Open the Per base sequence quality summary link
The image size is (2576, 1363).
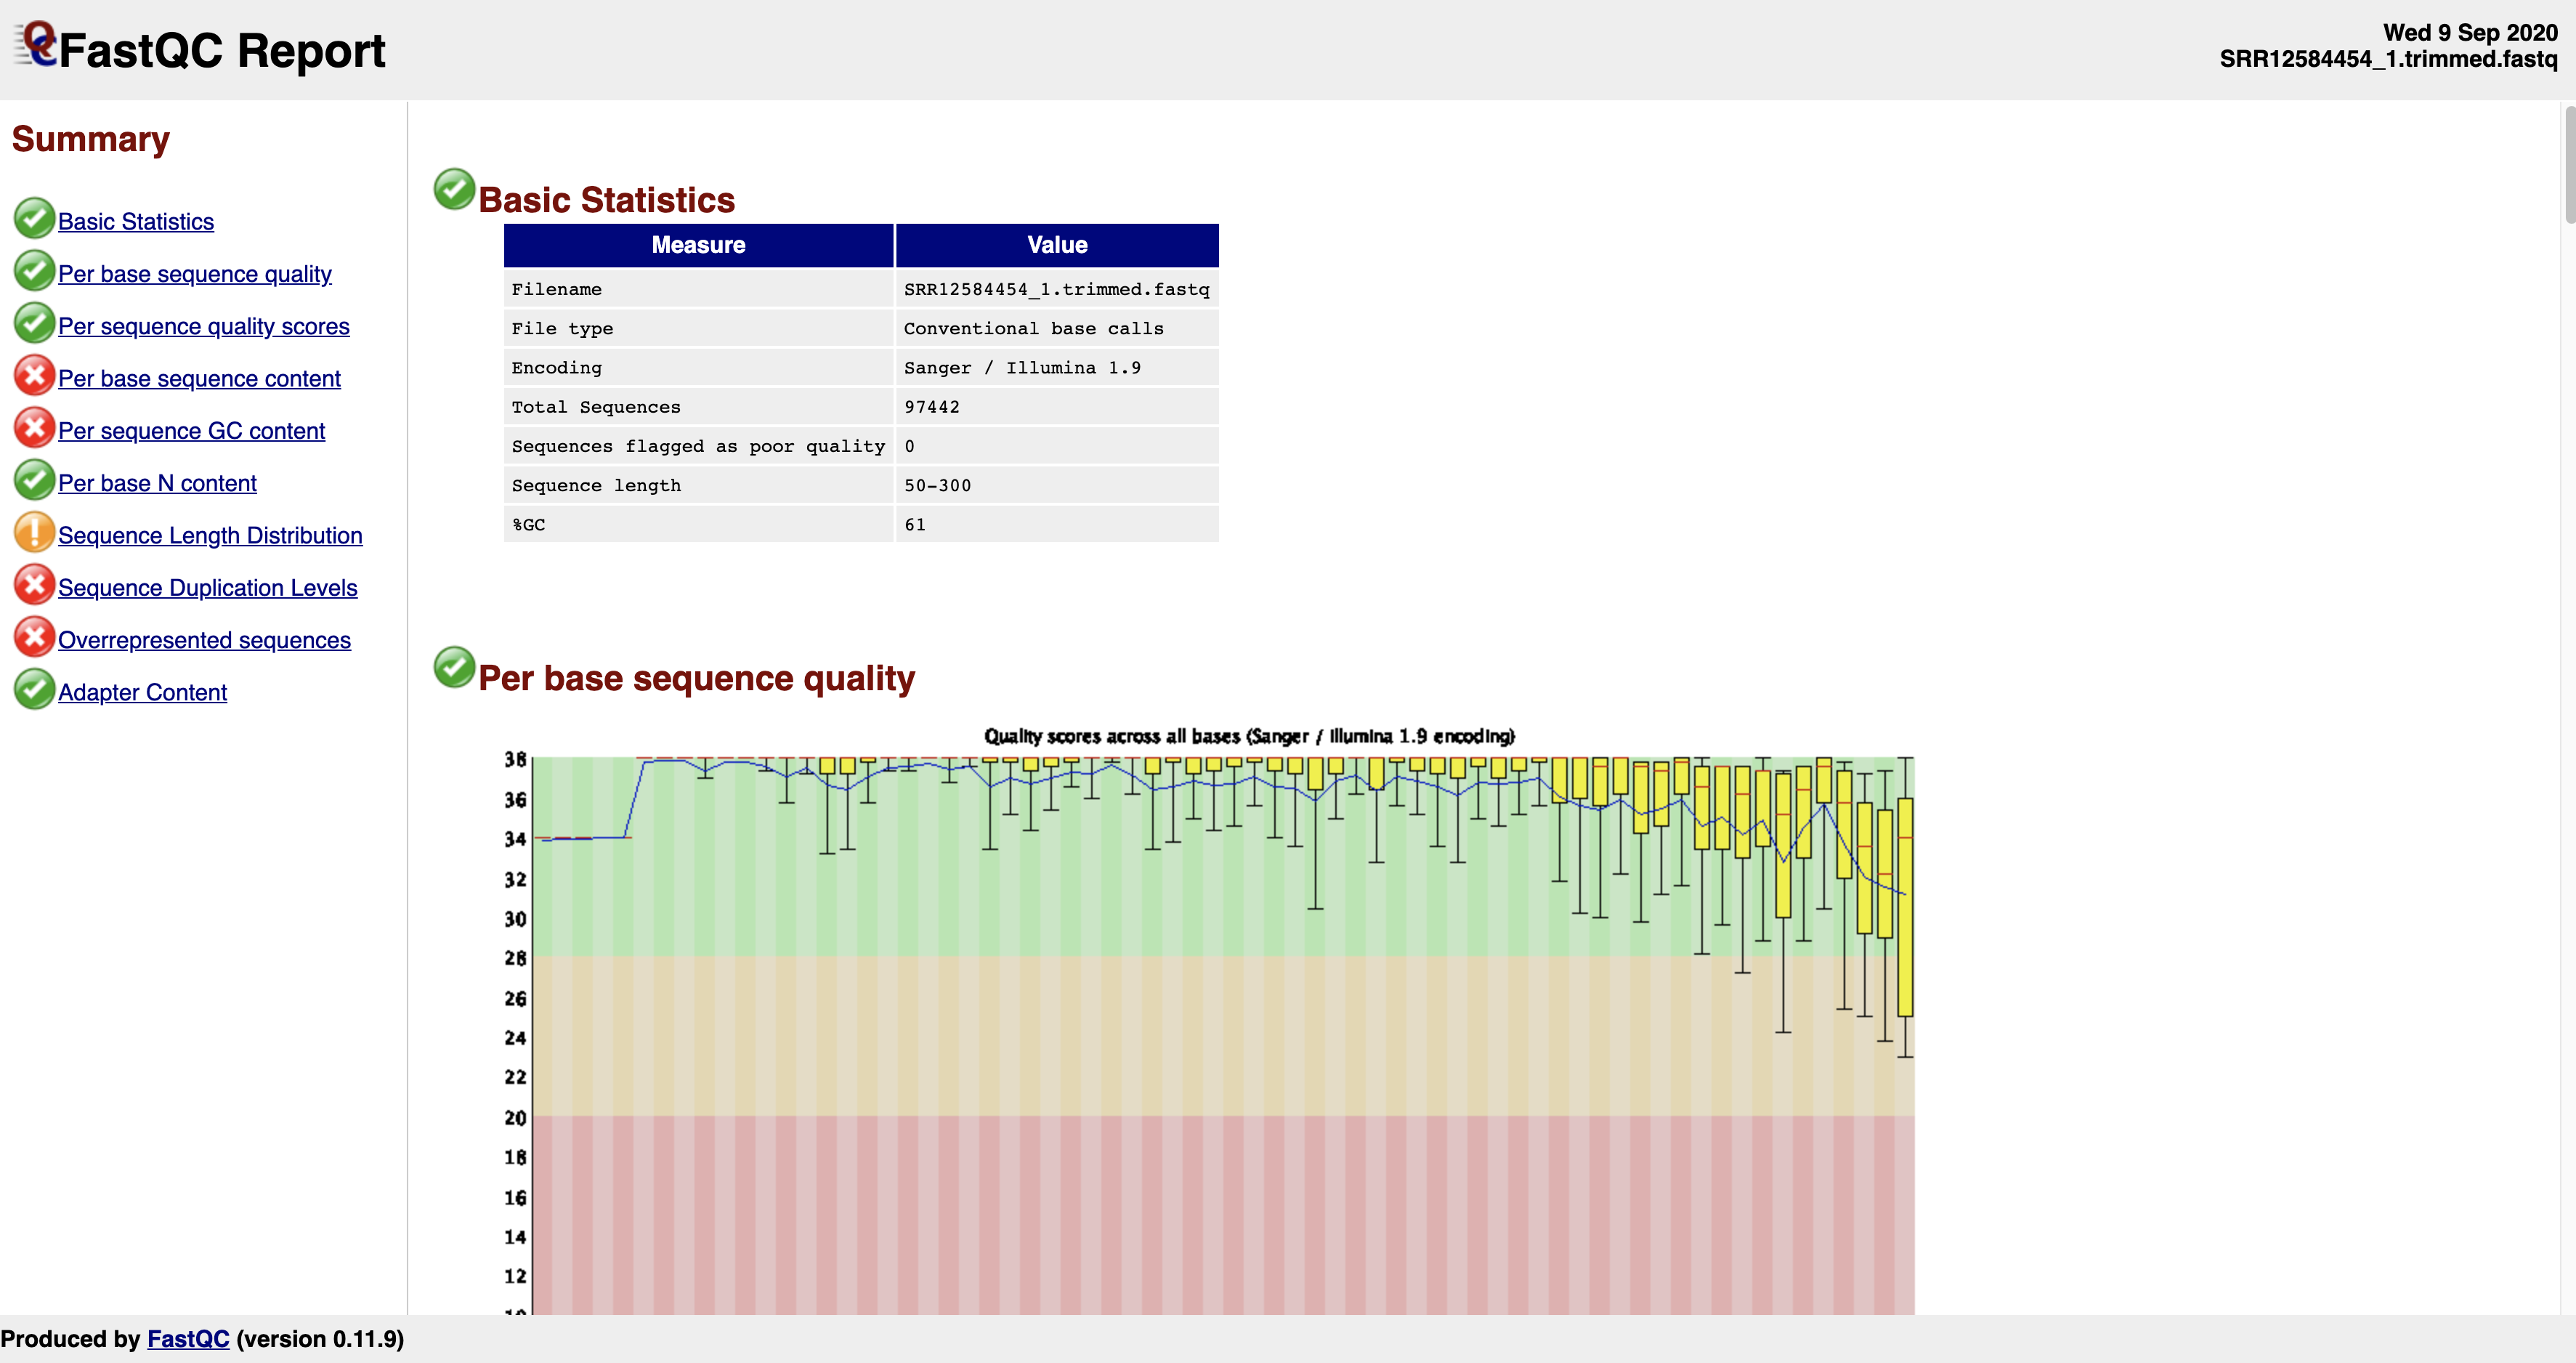point(195,274)
